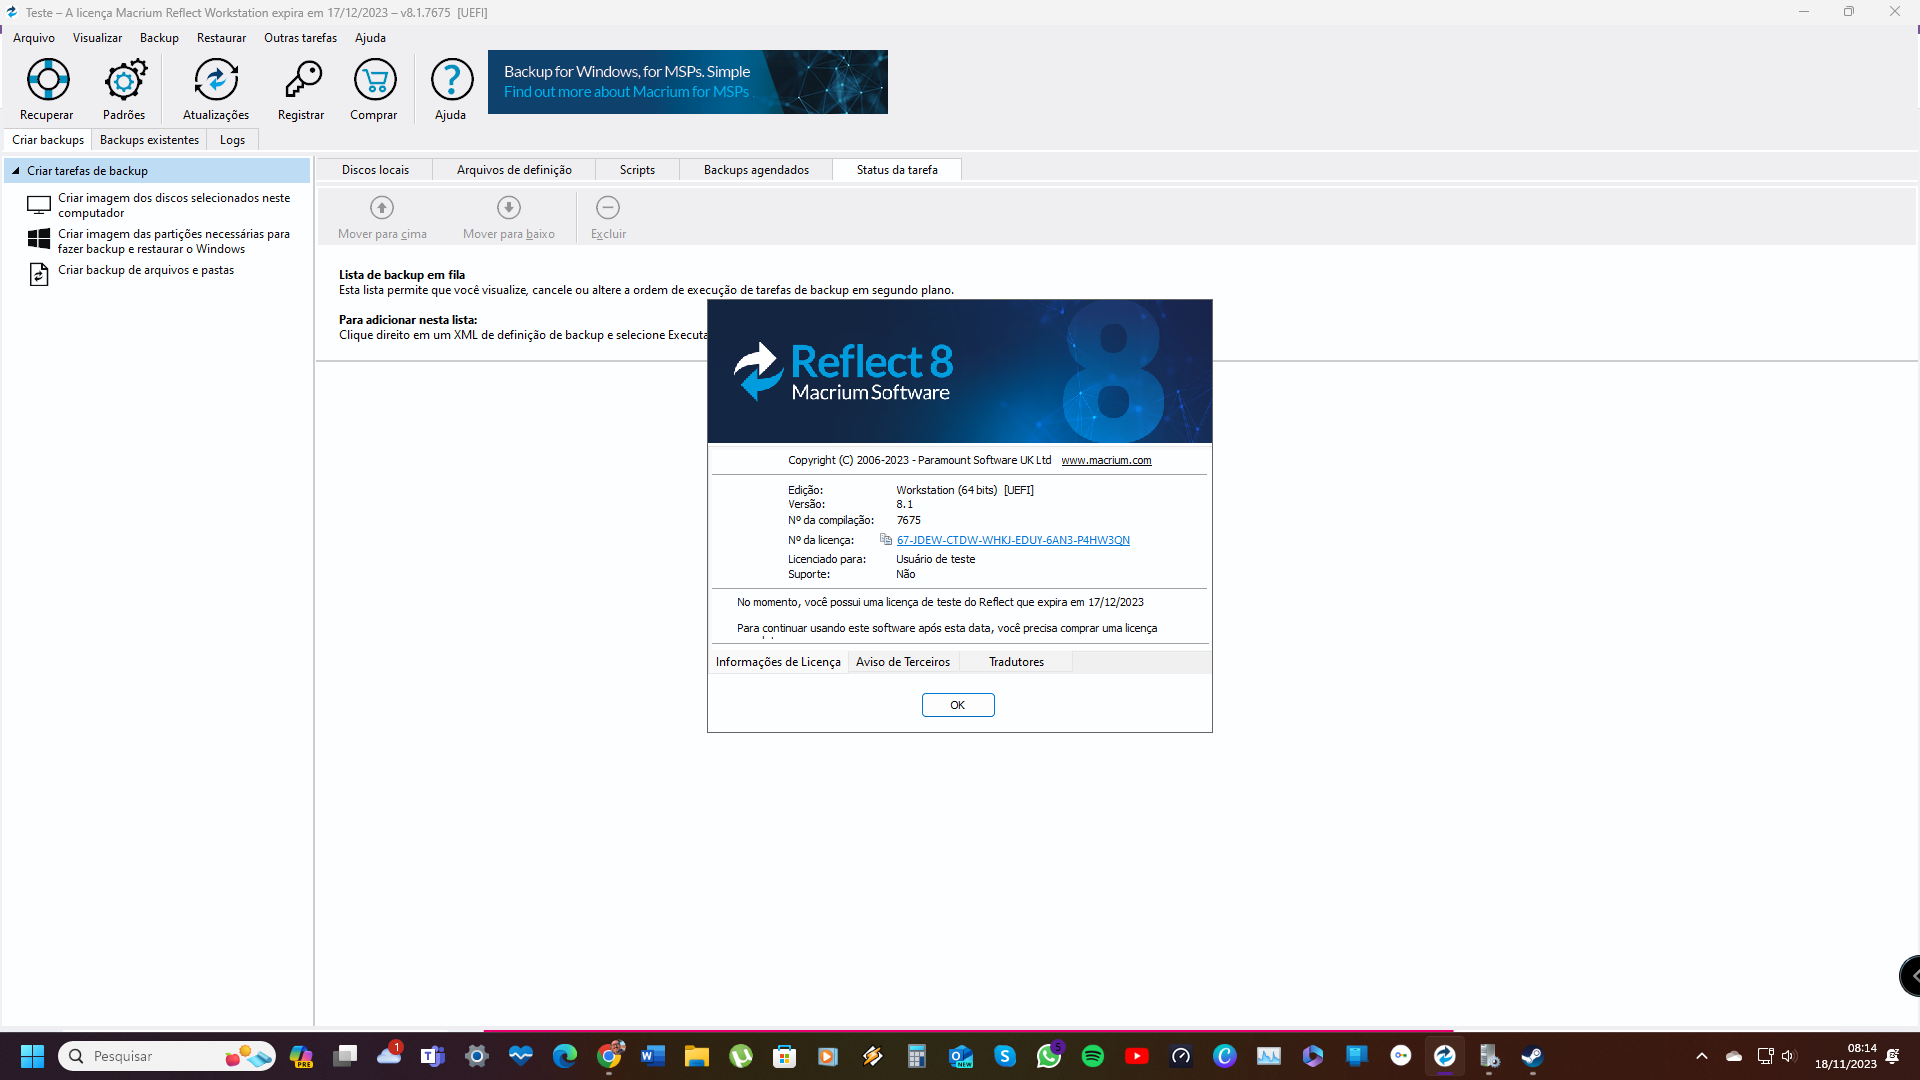Open the Restaurar menu
The height and width of the screenshot is (1080, 1920).
coord(221,38)
